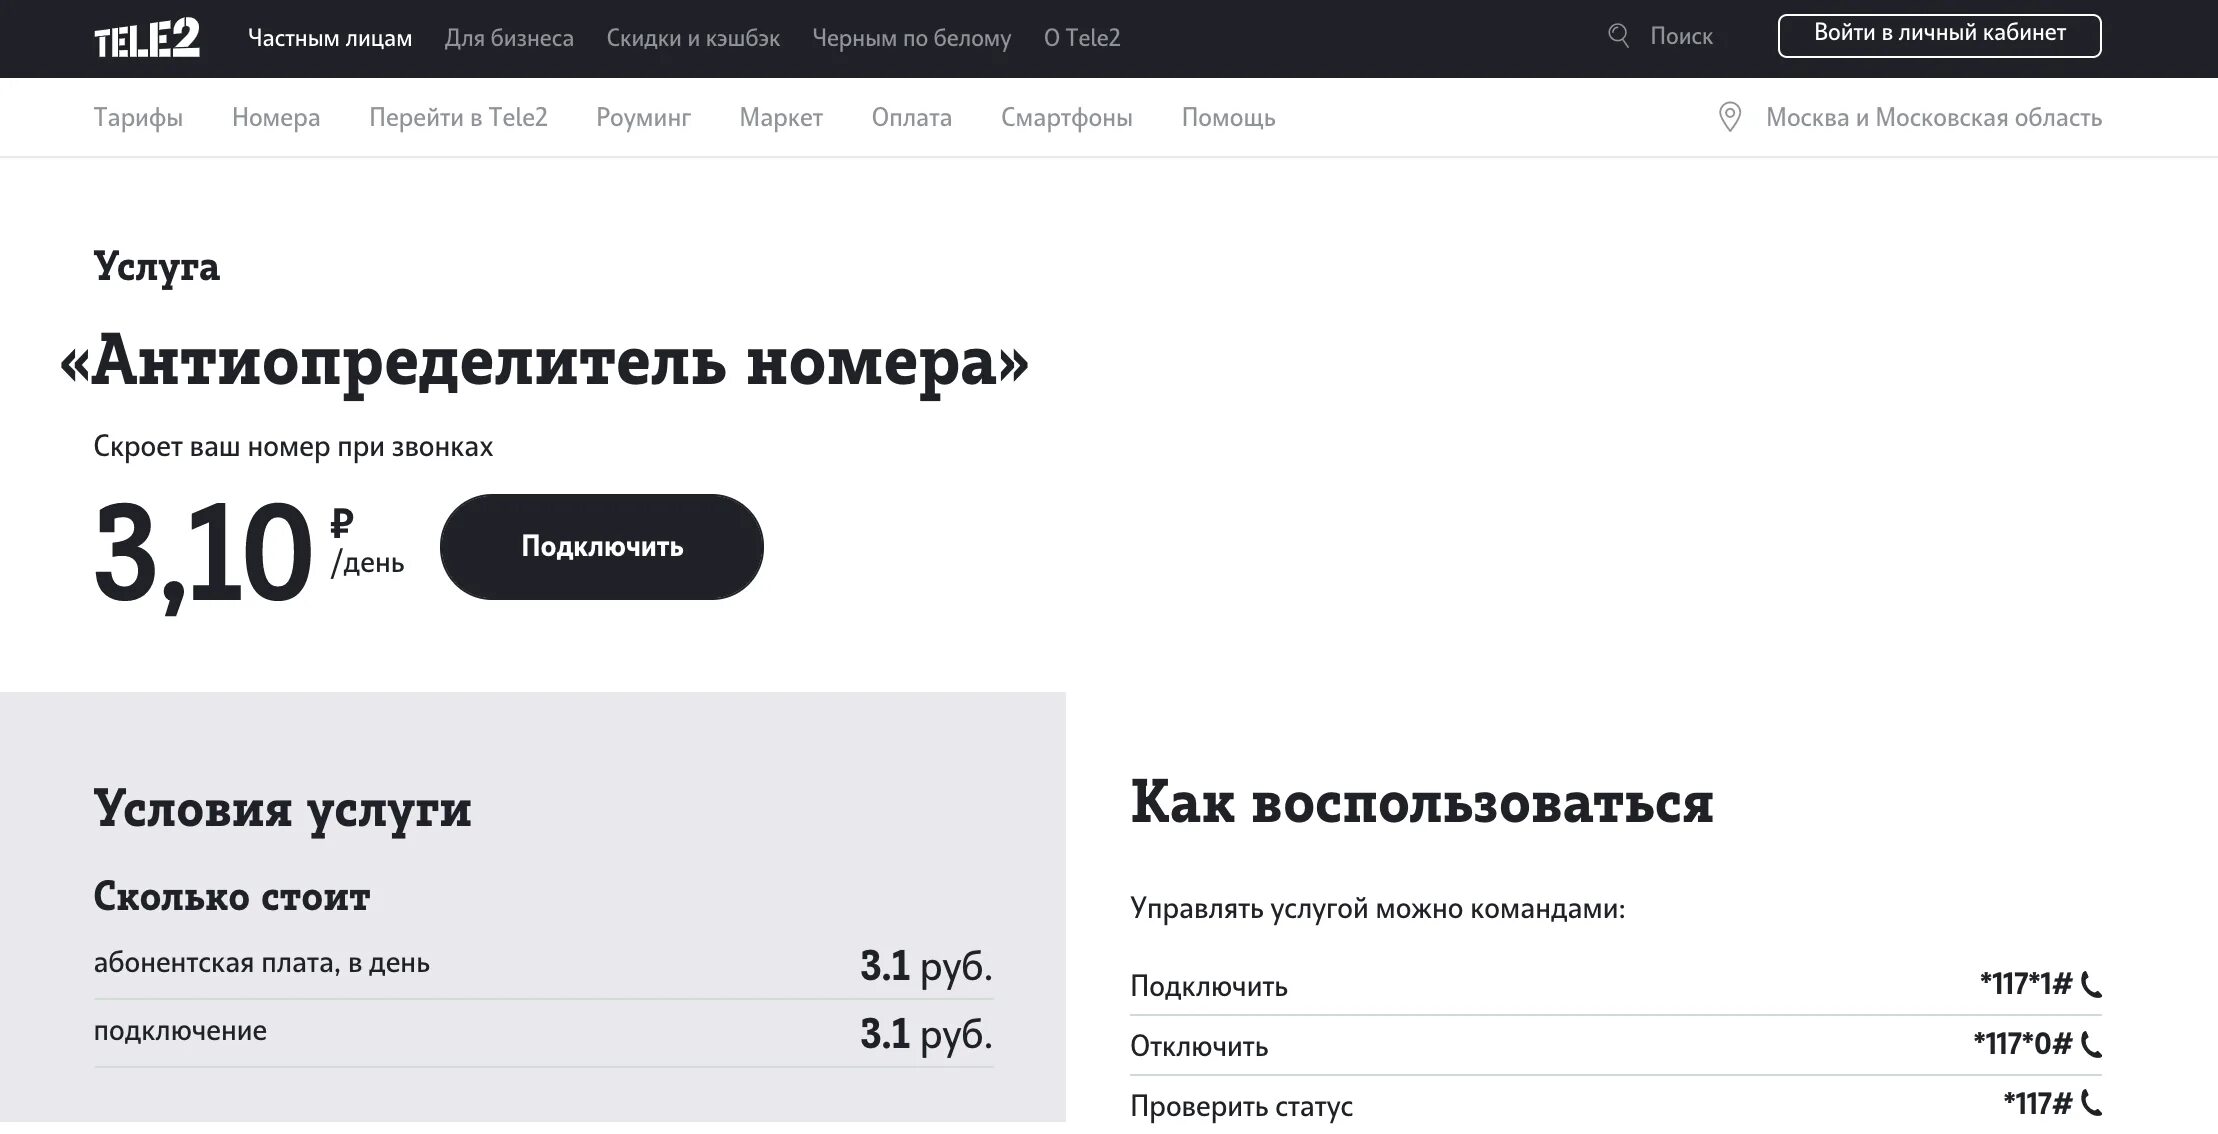Click абонентская плата, в день row
The width and height of the screenshot is (2218, 1134).
click(x=544, y=964)
